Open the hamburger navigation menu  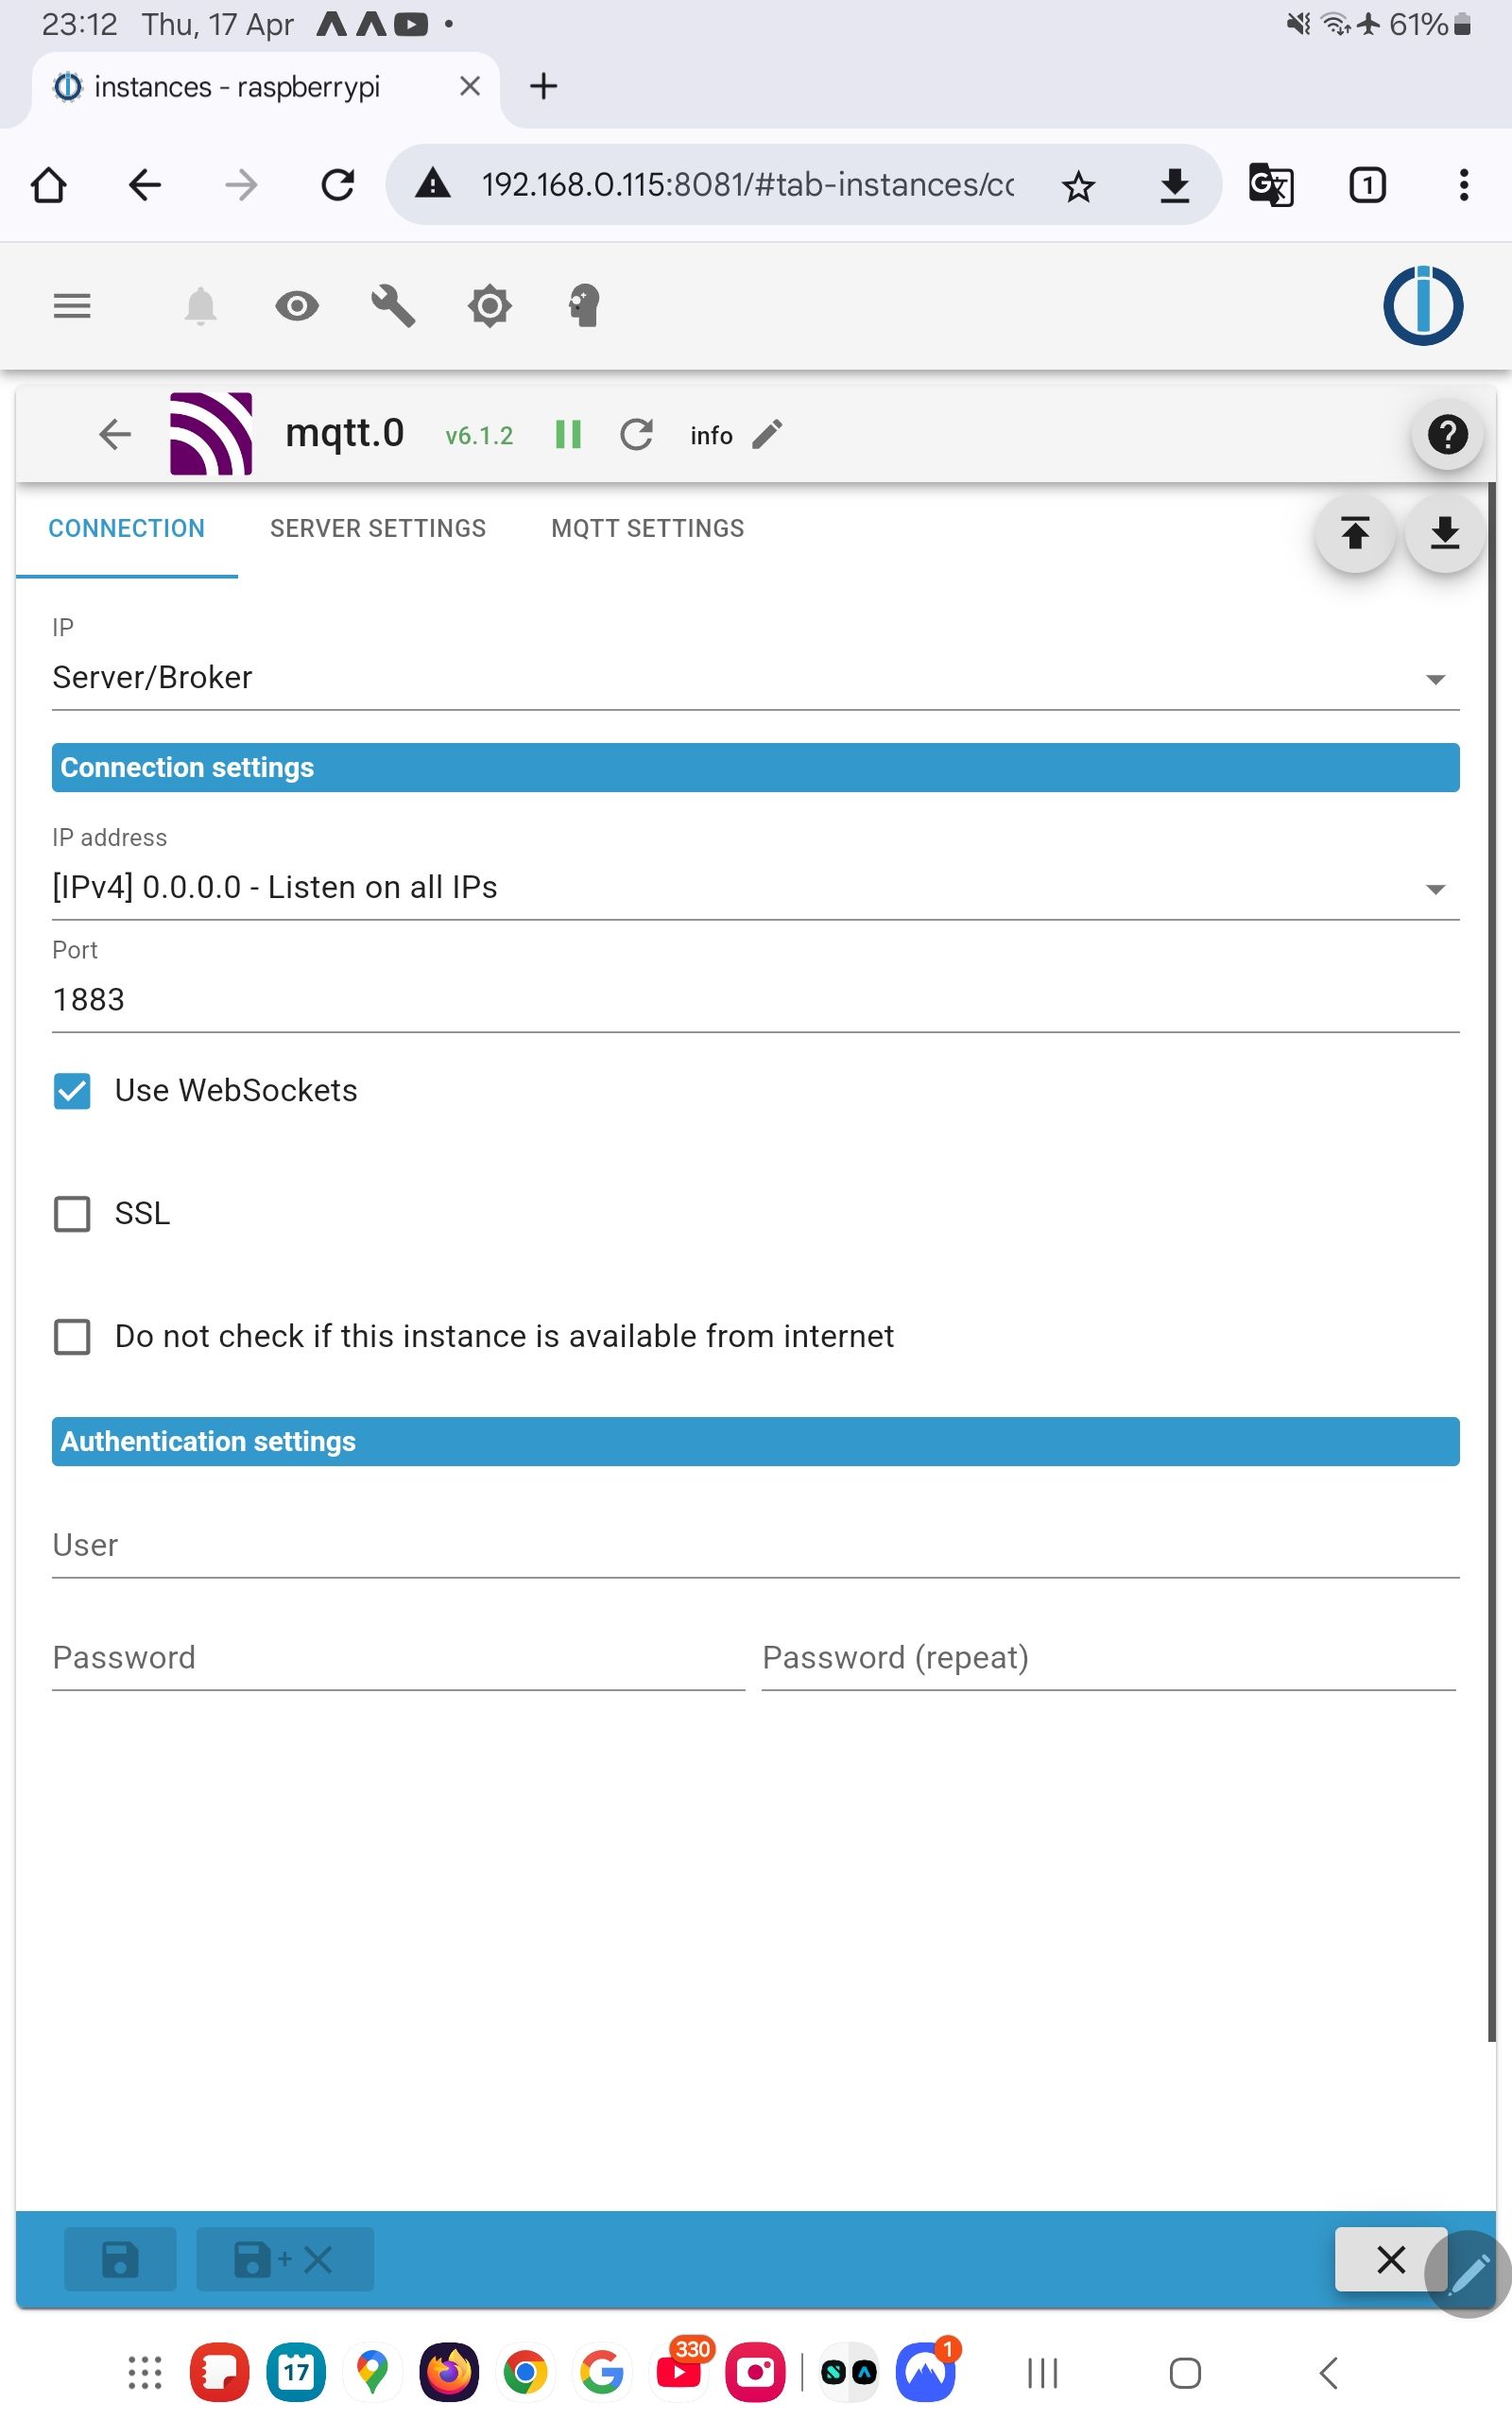click(x=72, y=306)
